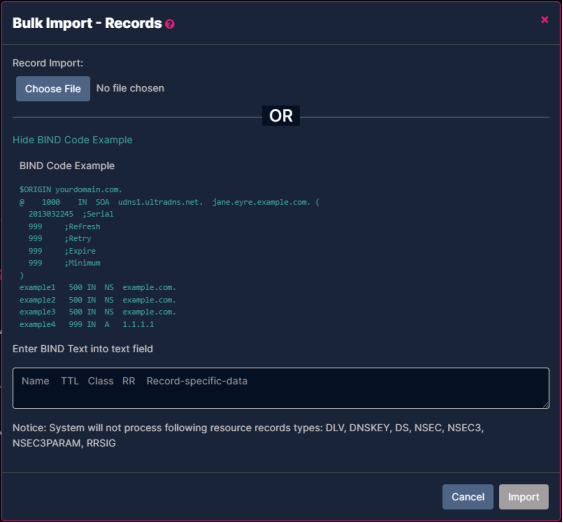
Task: Click the resize handle of the text area
Action: click(x=546, y=405)
